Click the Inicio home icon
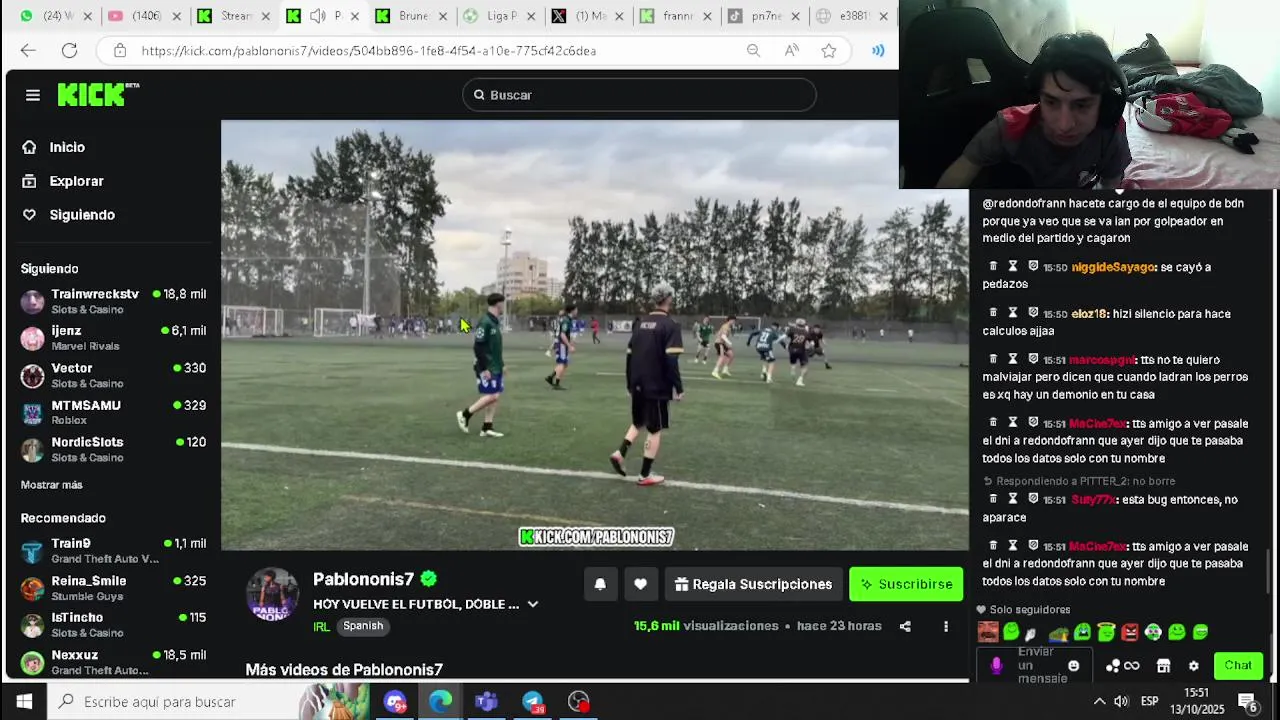The width and height of the screenshot is (1280, 720). [x=30, y=147]
